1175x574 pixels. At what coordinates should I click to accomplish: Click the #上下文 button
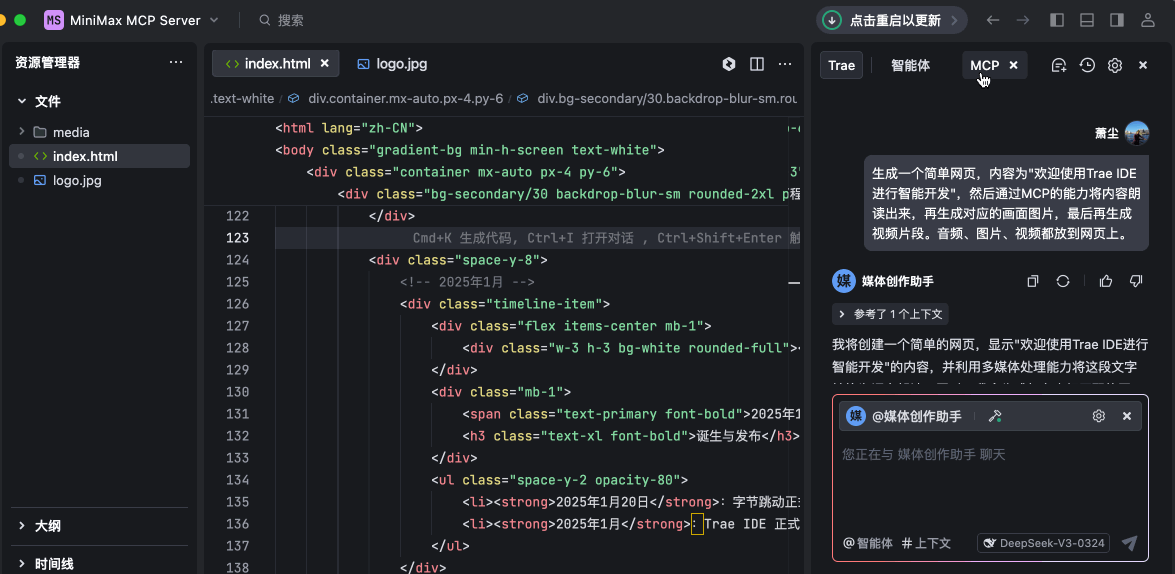point(926,543)
